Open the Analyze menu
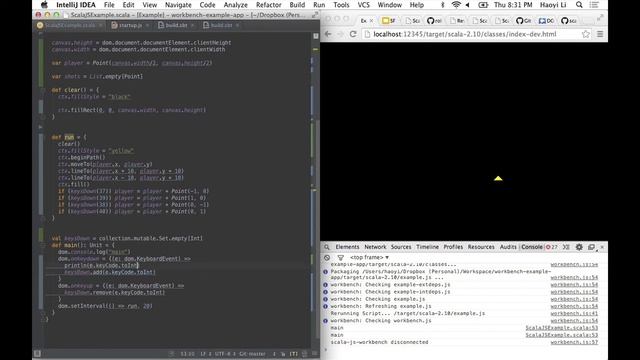 coord(236,5)
